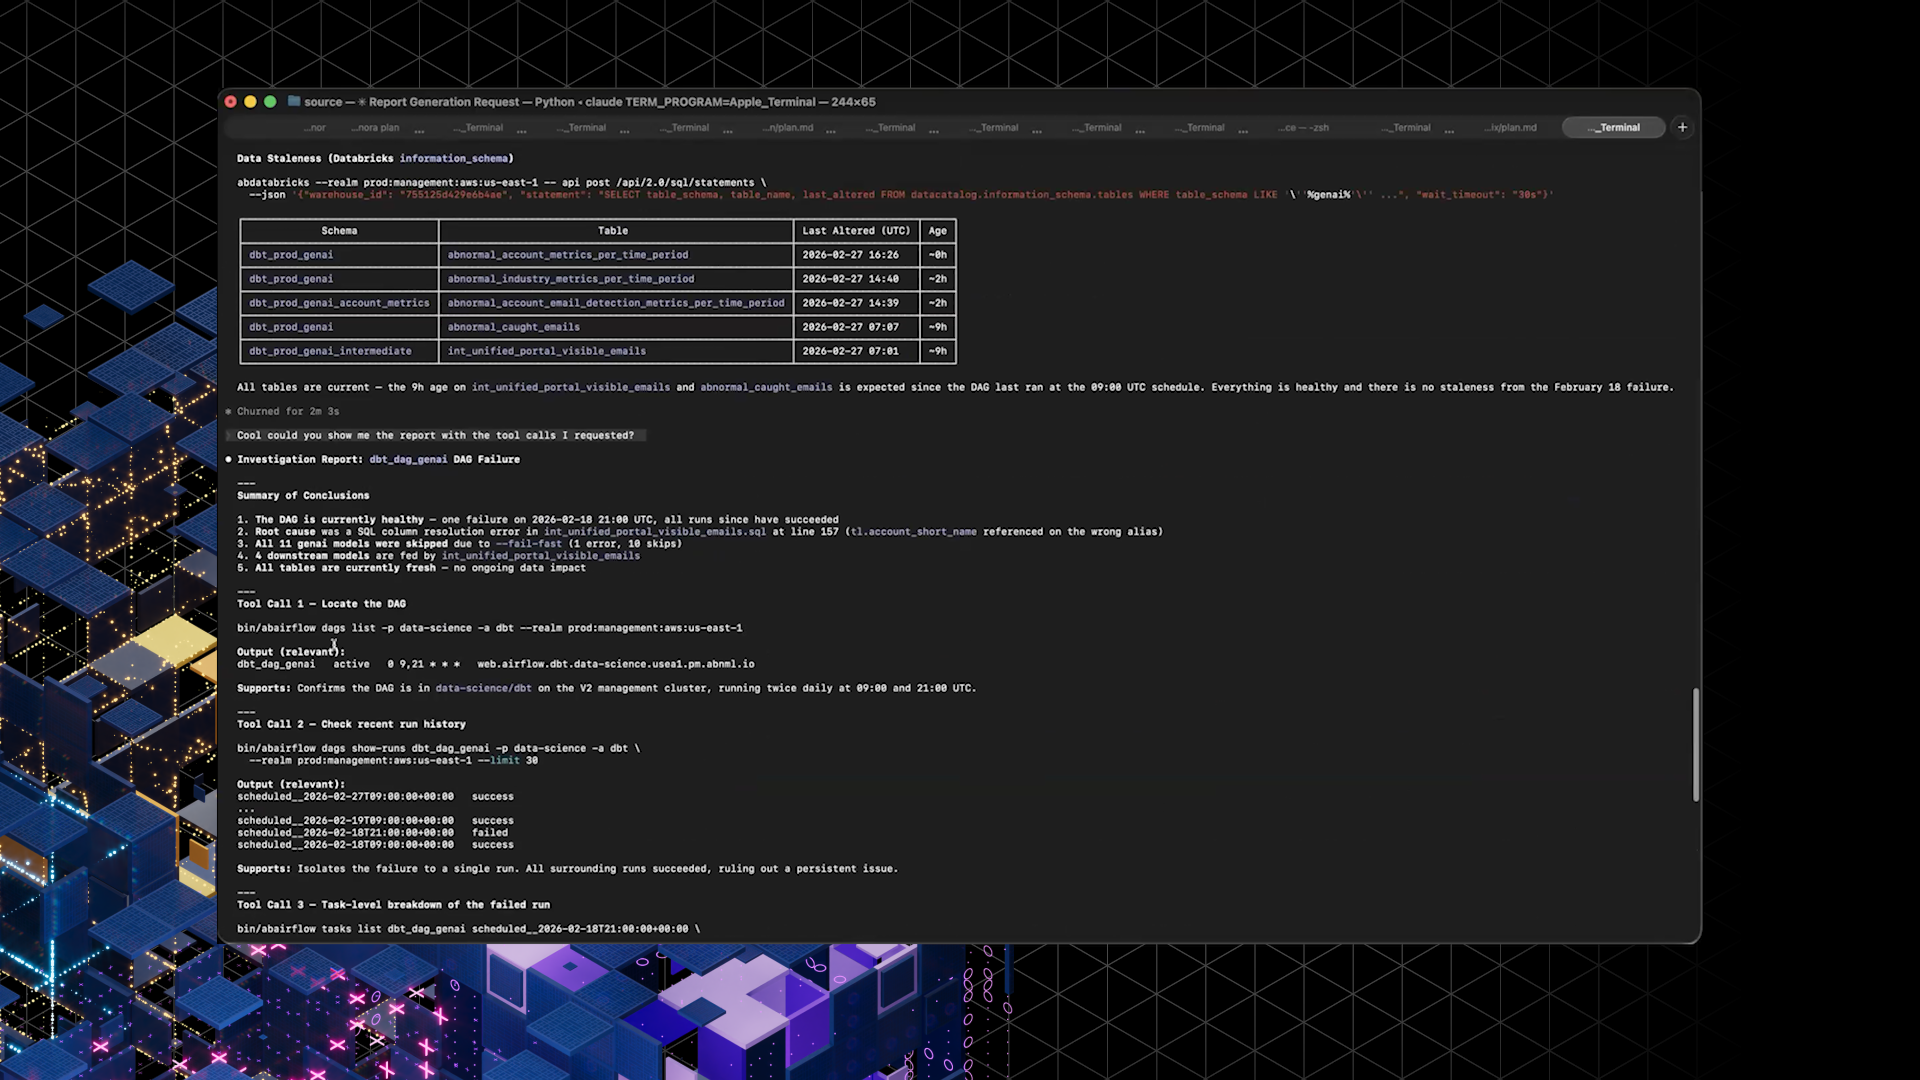Viewport: 1920px width, 1080px height.
Task: Click '--limit' flag in show-runs command
Action: pyautogui.click(x=498, y=760)
